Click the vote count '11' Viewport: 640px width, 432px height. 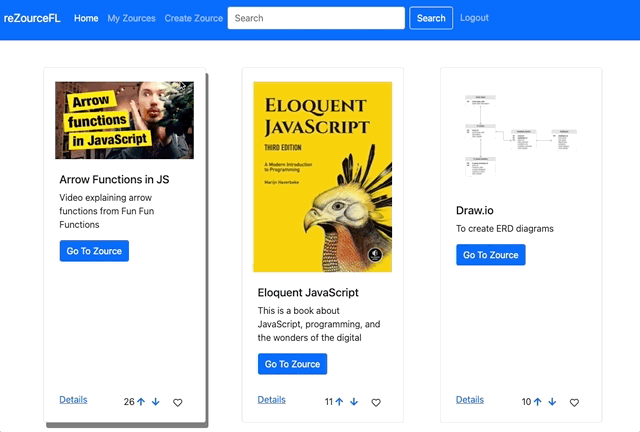tap(329, 402)
